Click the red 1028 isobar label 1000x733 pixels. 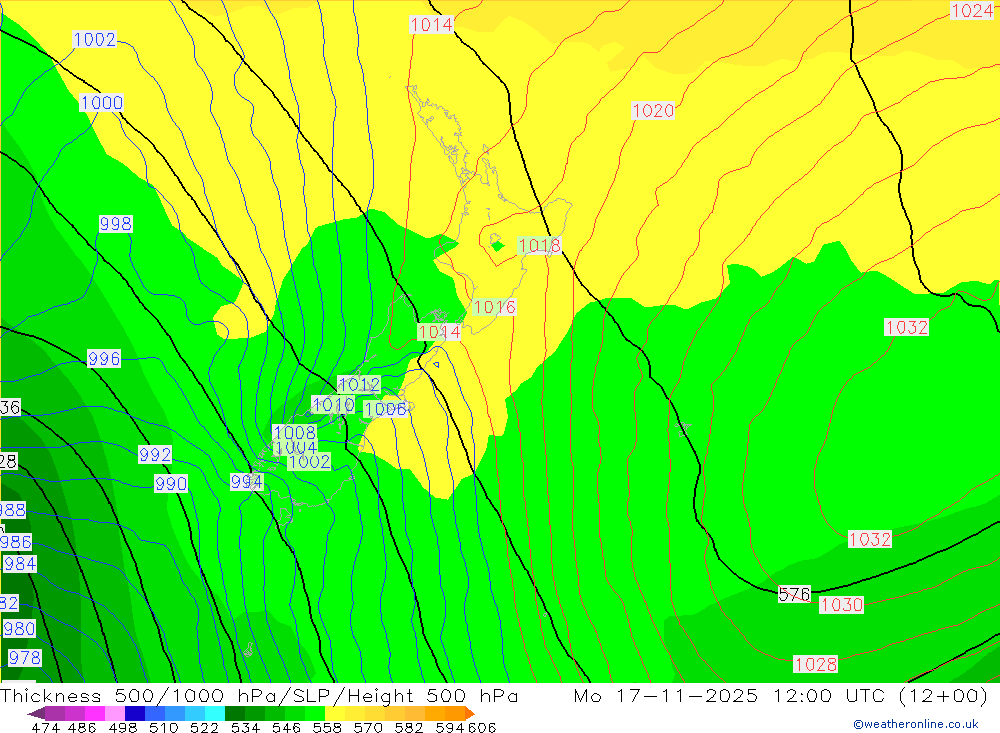tap(816, 665)
